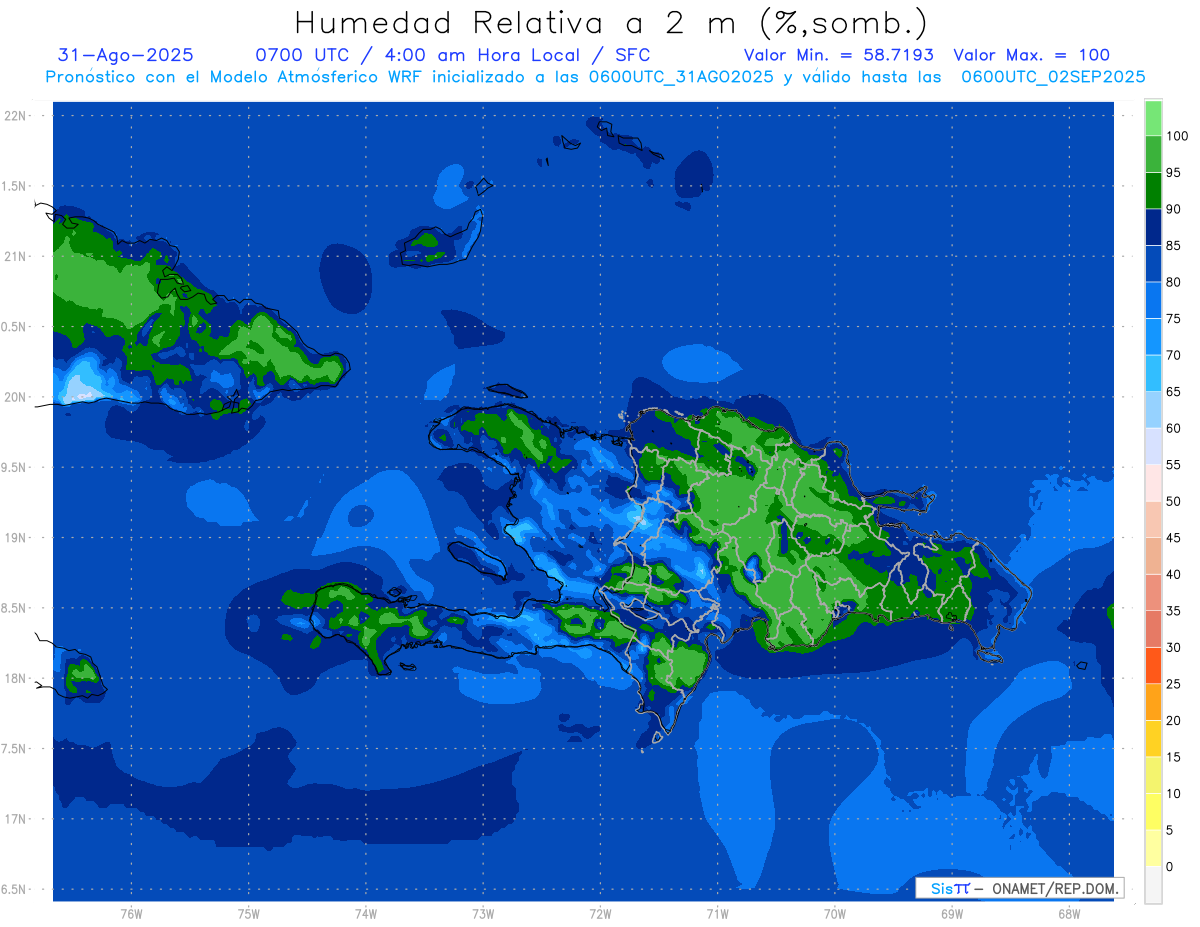This screenshot has width=1200, height=927.
Task: Click the longitude label '71W'
Action: 717,914
